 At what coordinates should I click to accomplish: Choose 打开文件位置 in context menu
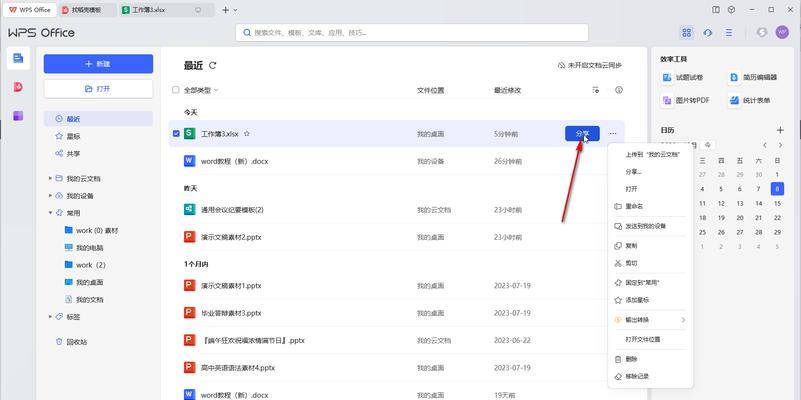point(650,339)
